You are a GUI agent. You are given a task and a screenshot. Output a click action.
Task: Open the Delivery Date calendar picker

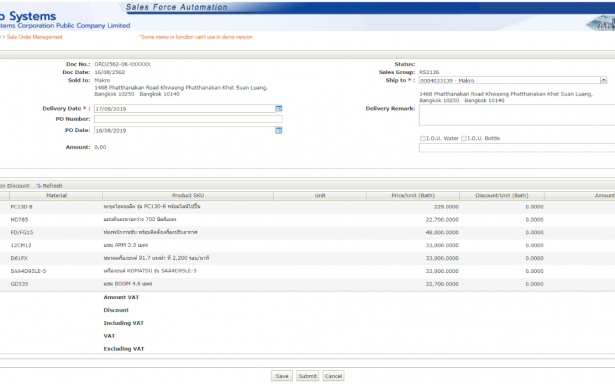[278, 109]
